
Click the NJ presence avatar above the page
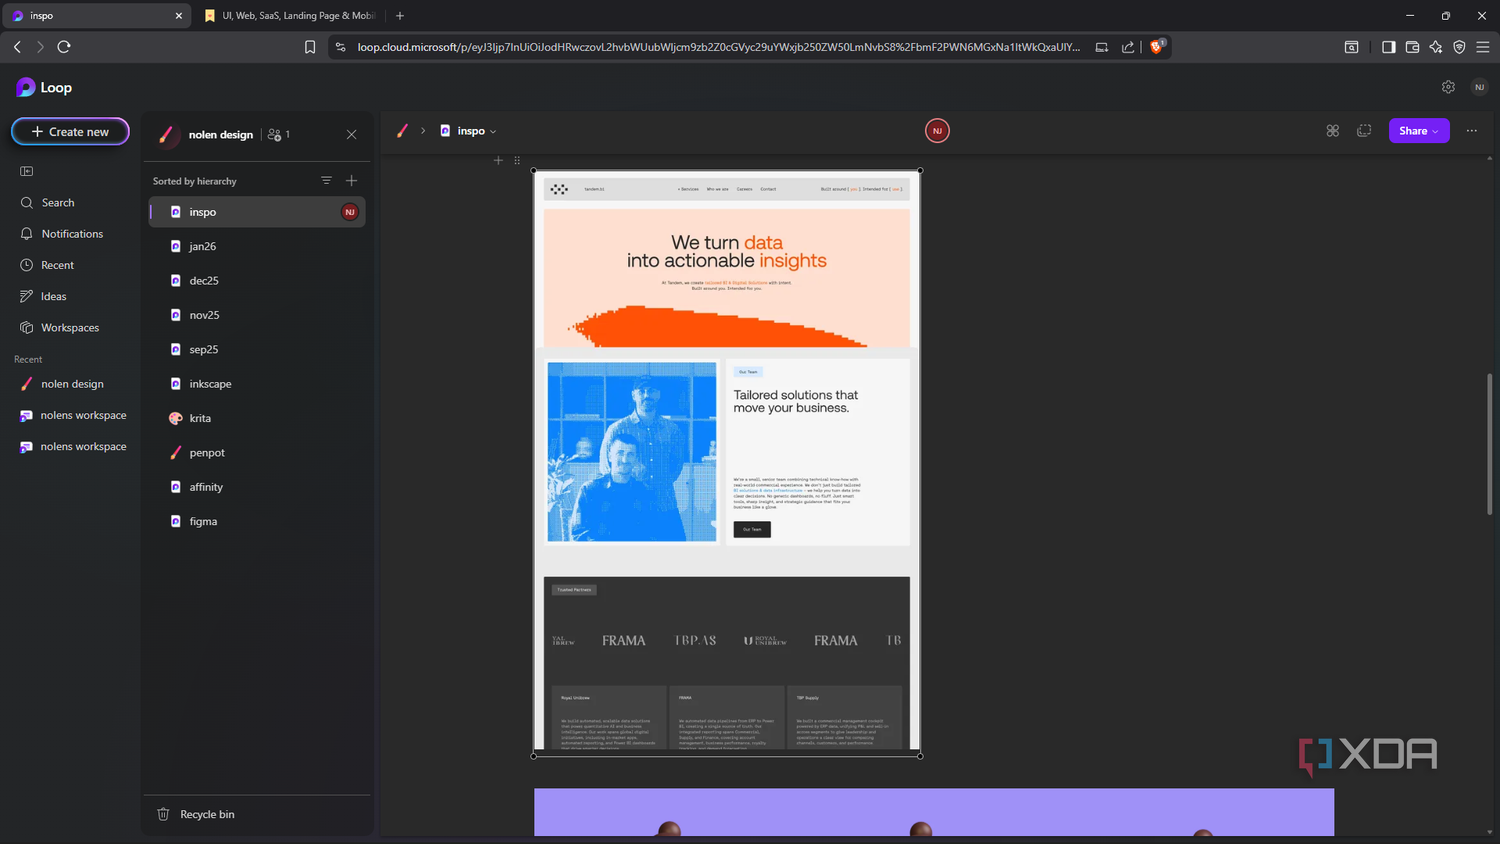[x=937, y=131]
